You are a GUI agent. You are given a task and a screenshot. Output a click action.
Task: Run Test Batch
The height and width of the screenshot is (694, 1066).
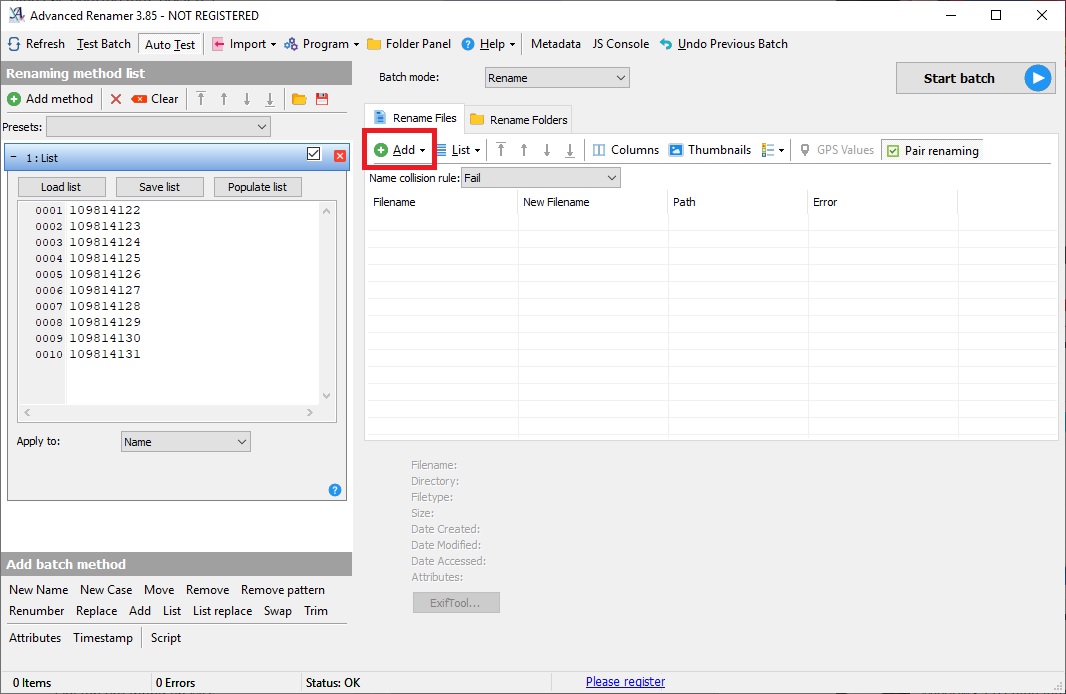103,44
